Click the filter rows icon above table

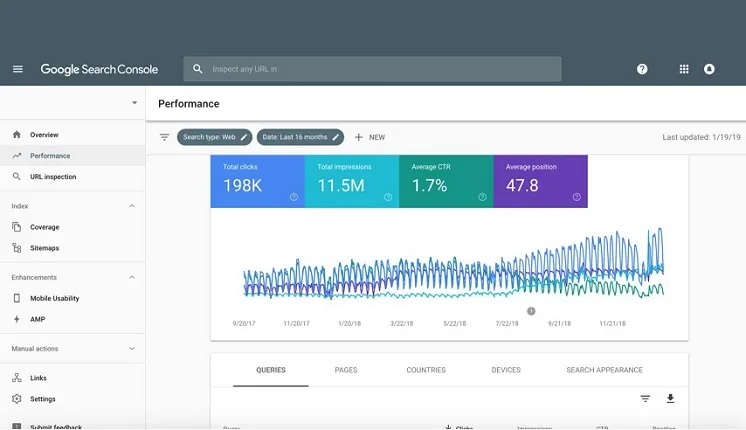pyautogui.click(x=645, y=399)
